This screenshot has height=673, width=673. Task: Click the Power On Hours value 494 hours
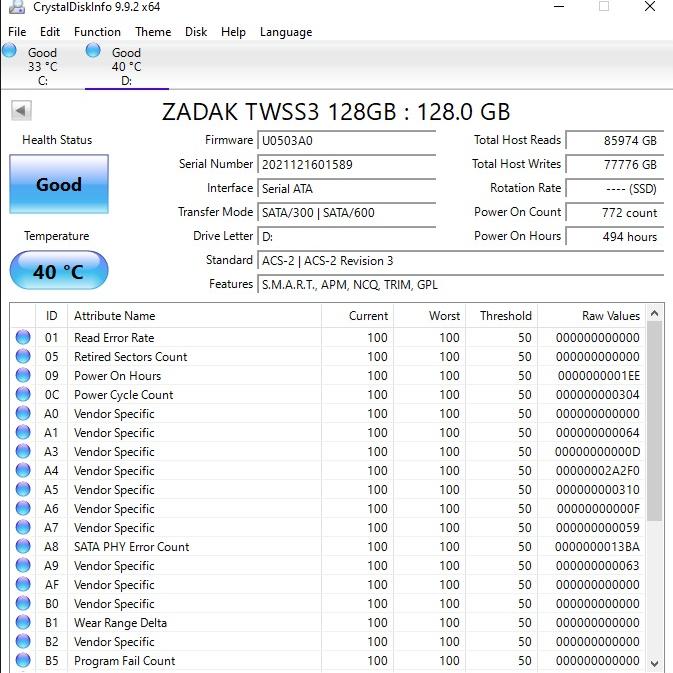coord(615,237)
